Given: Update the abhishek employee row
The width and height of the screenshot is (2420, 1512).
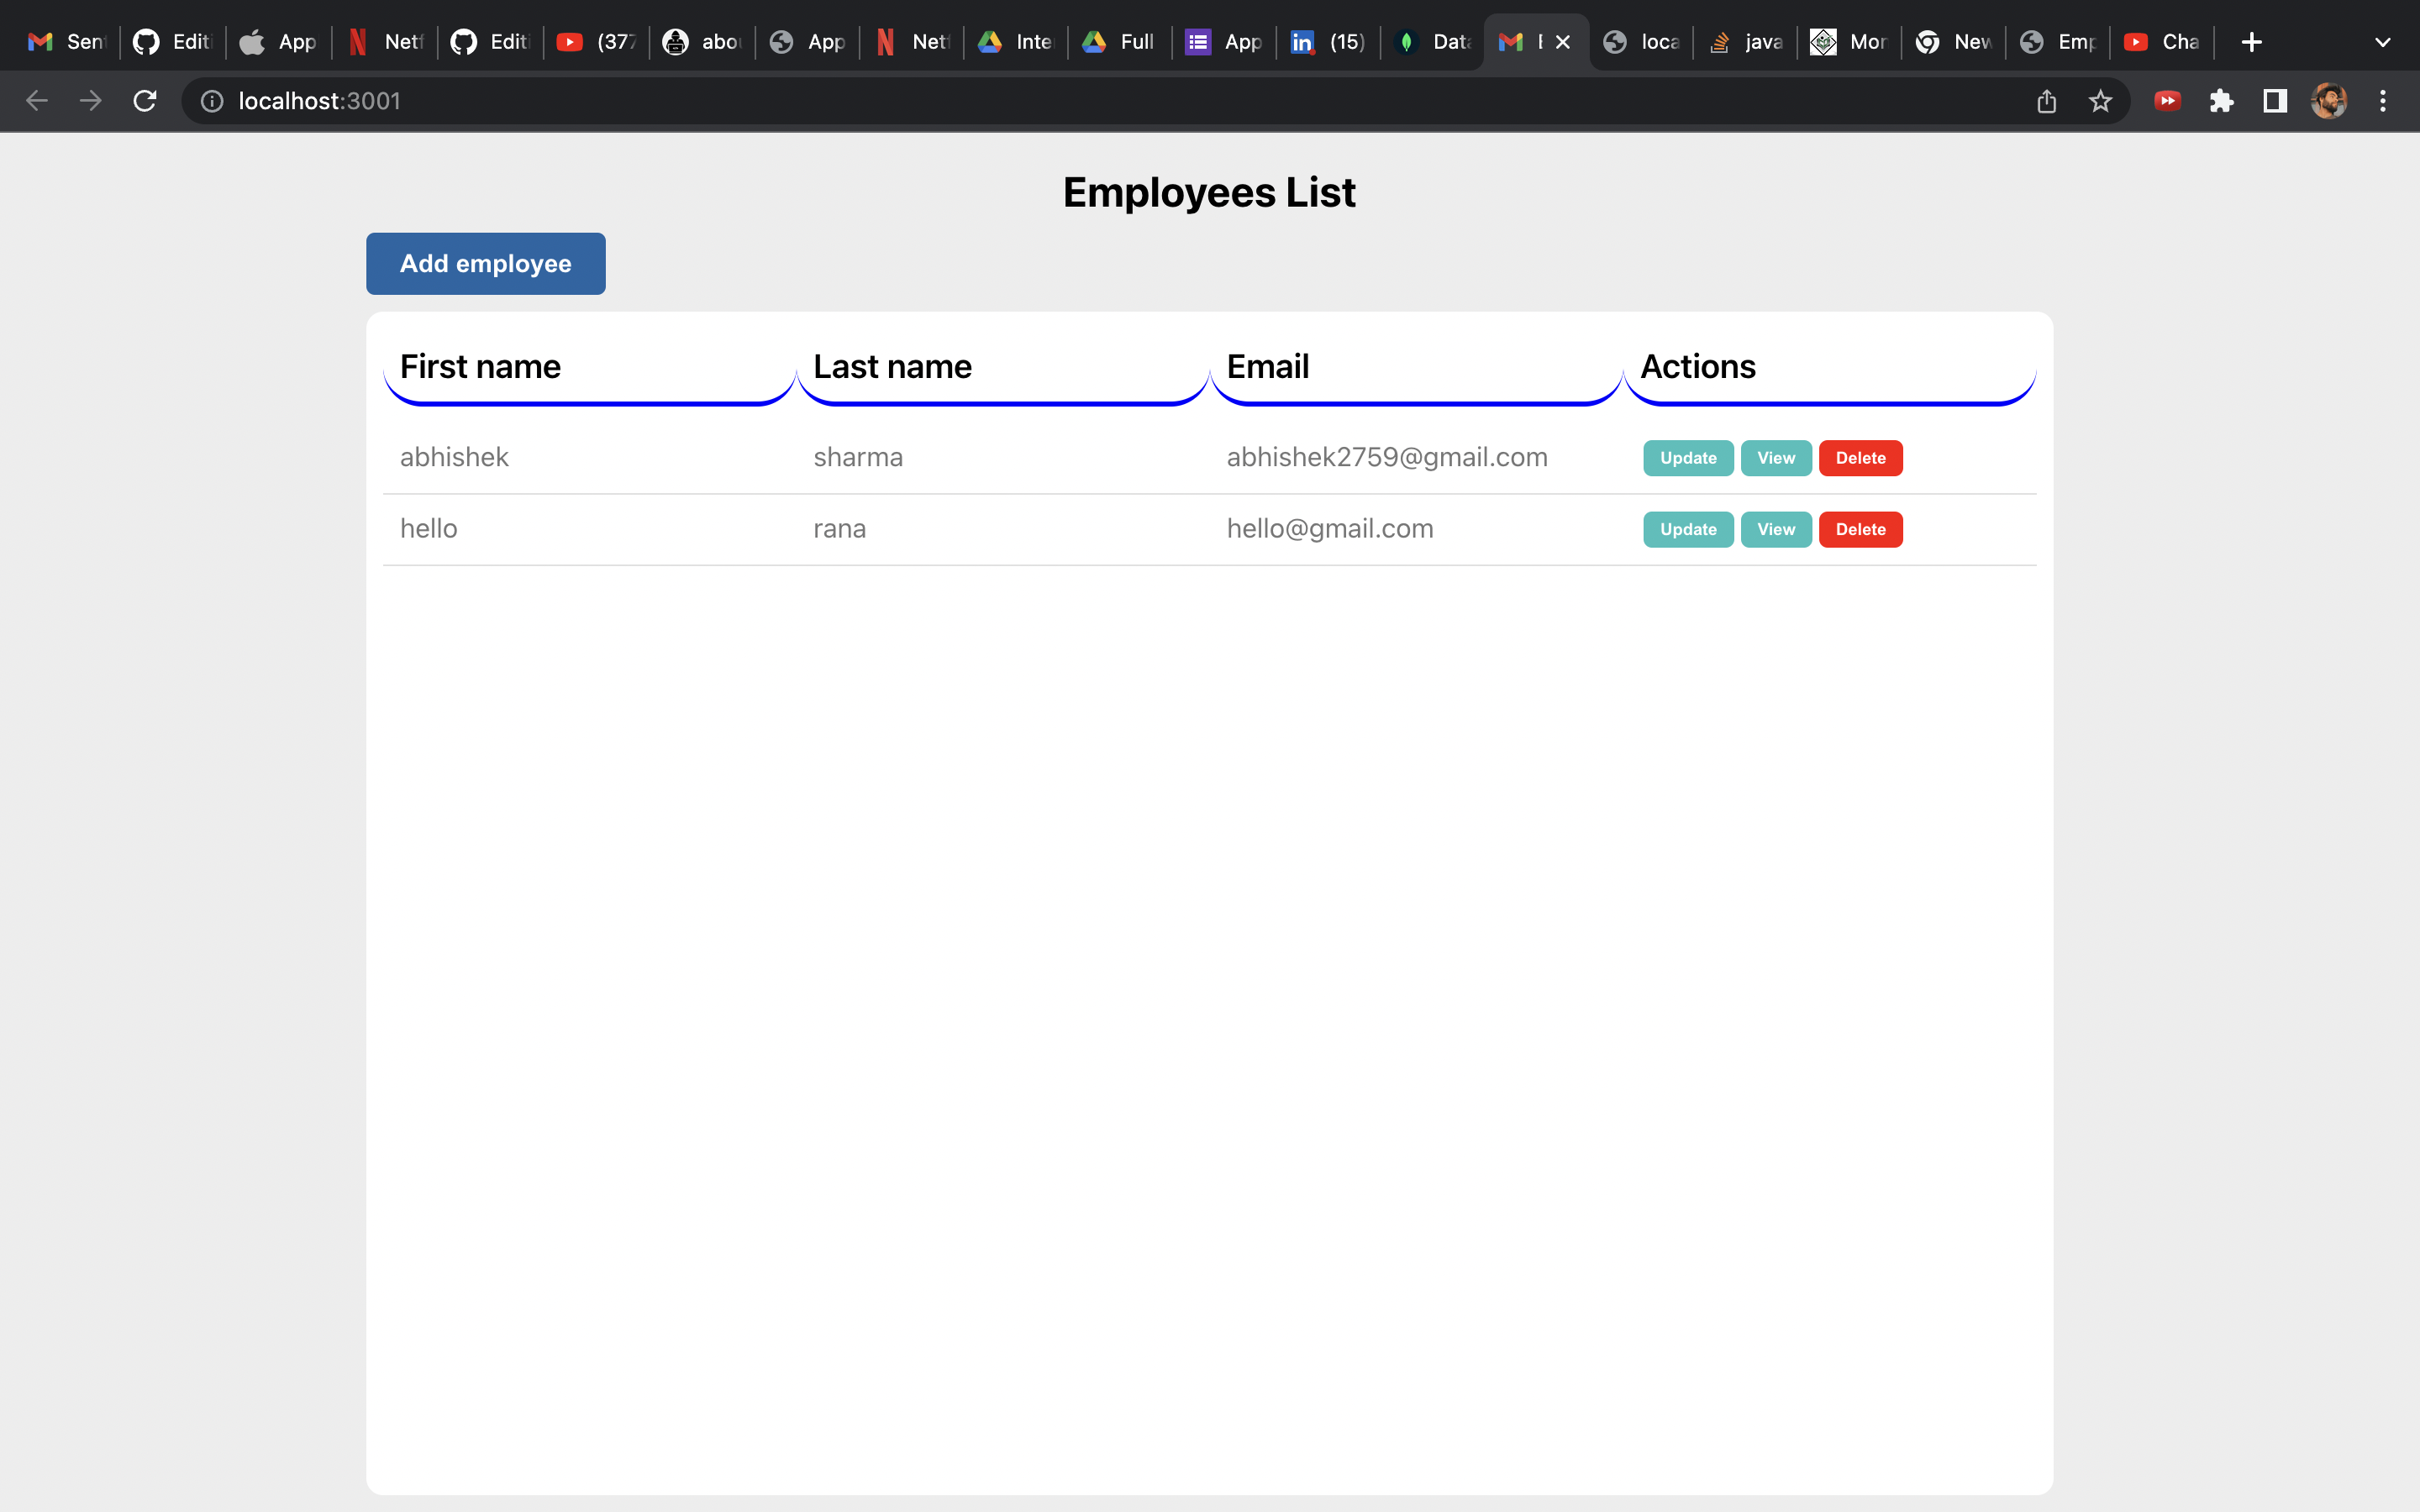Looking at the screenshot, I should tap(1688, 458).
